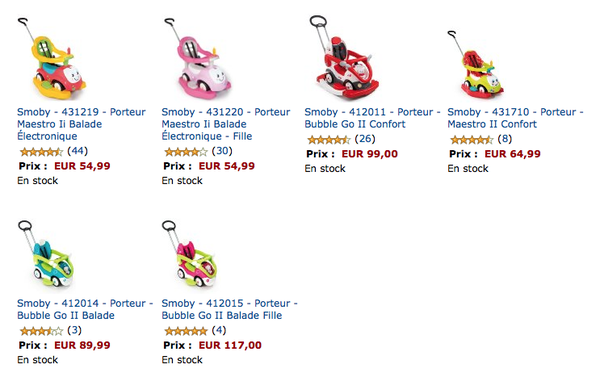
Task: Click the EUR 117,00 price
Action: pos(230,345)
